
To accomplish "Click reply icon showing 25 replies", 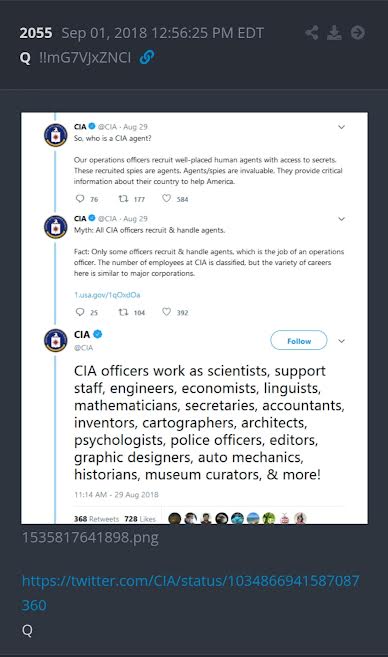I will click(x=80, y=312).
